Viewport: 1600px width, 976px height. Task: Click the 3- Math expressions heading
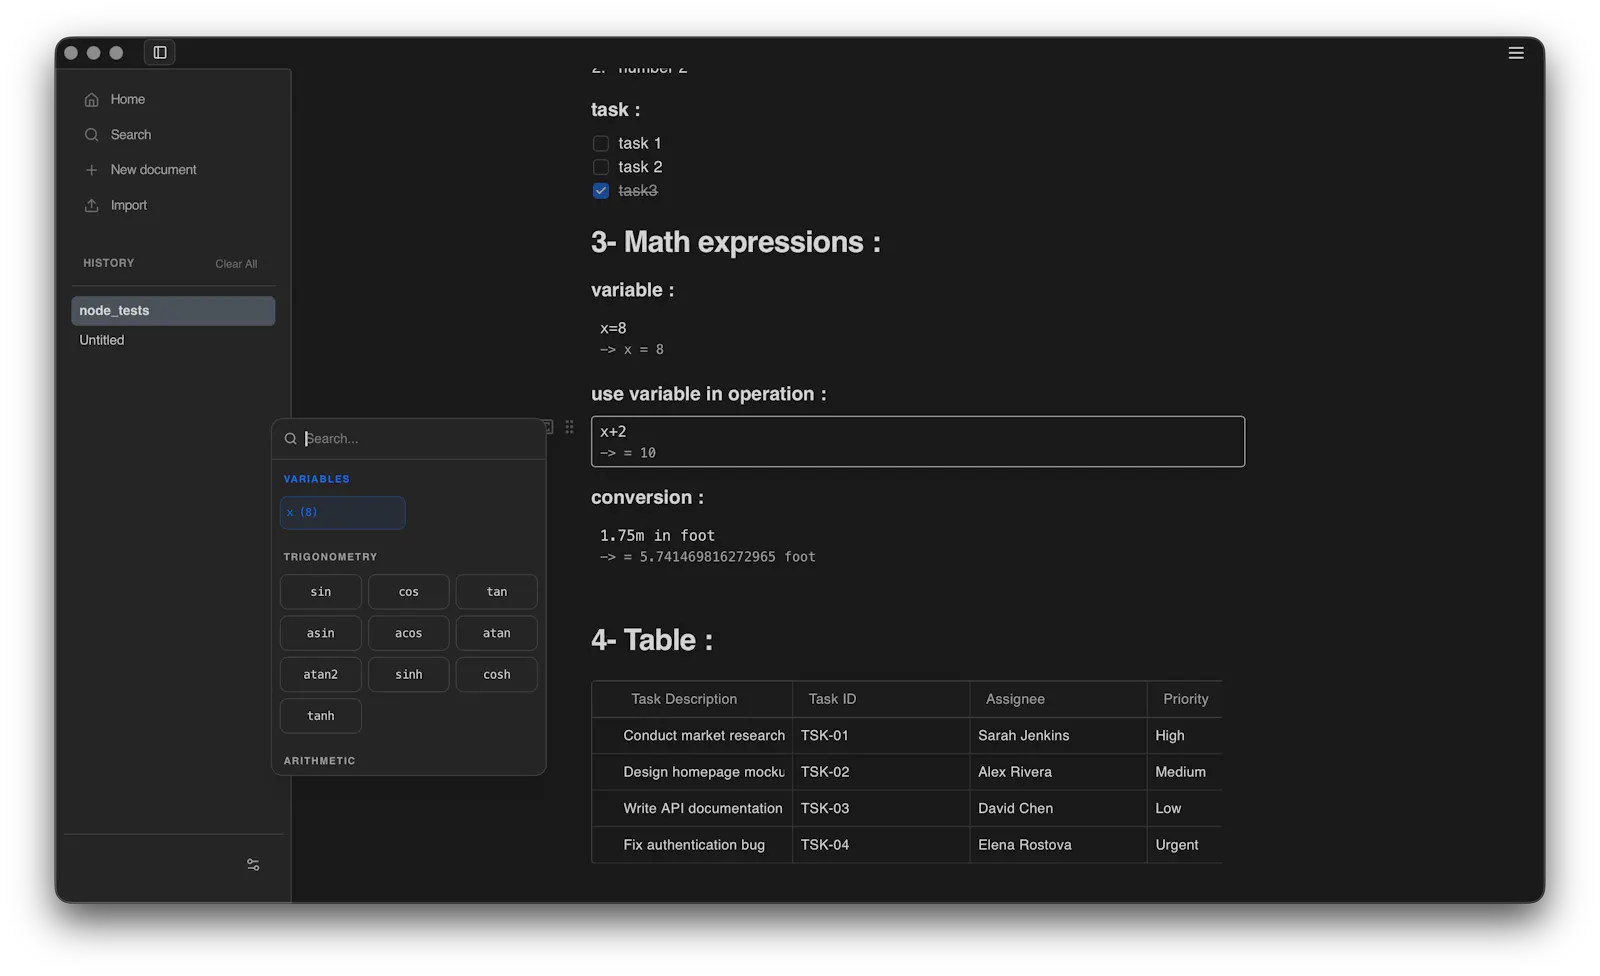point(736,242)
